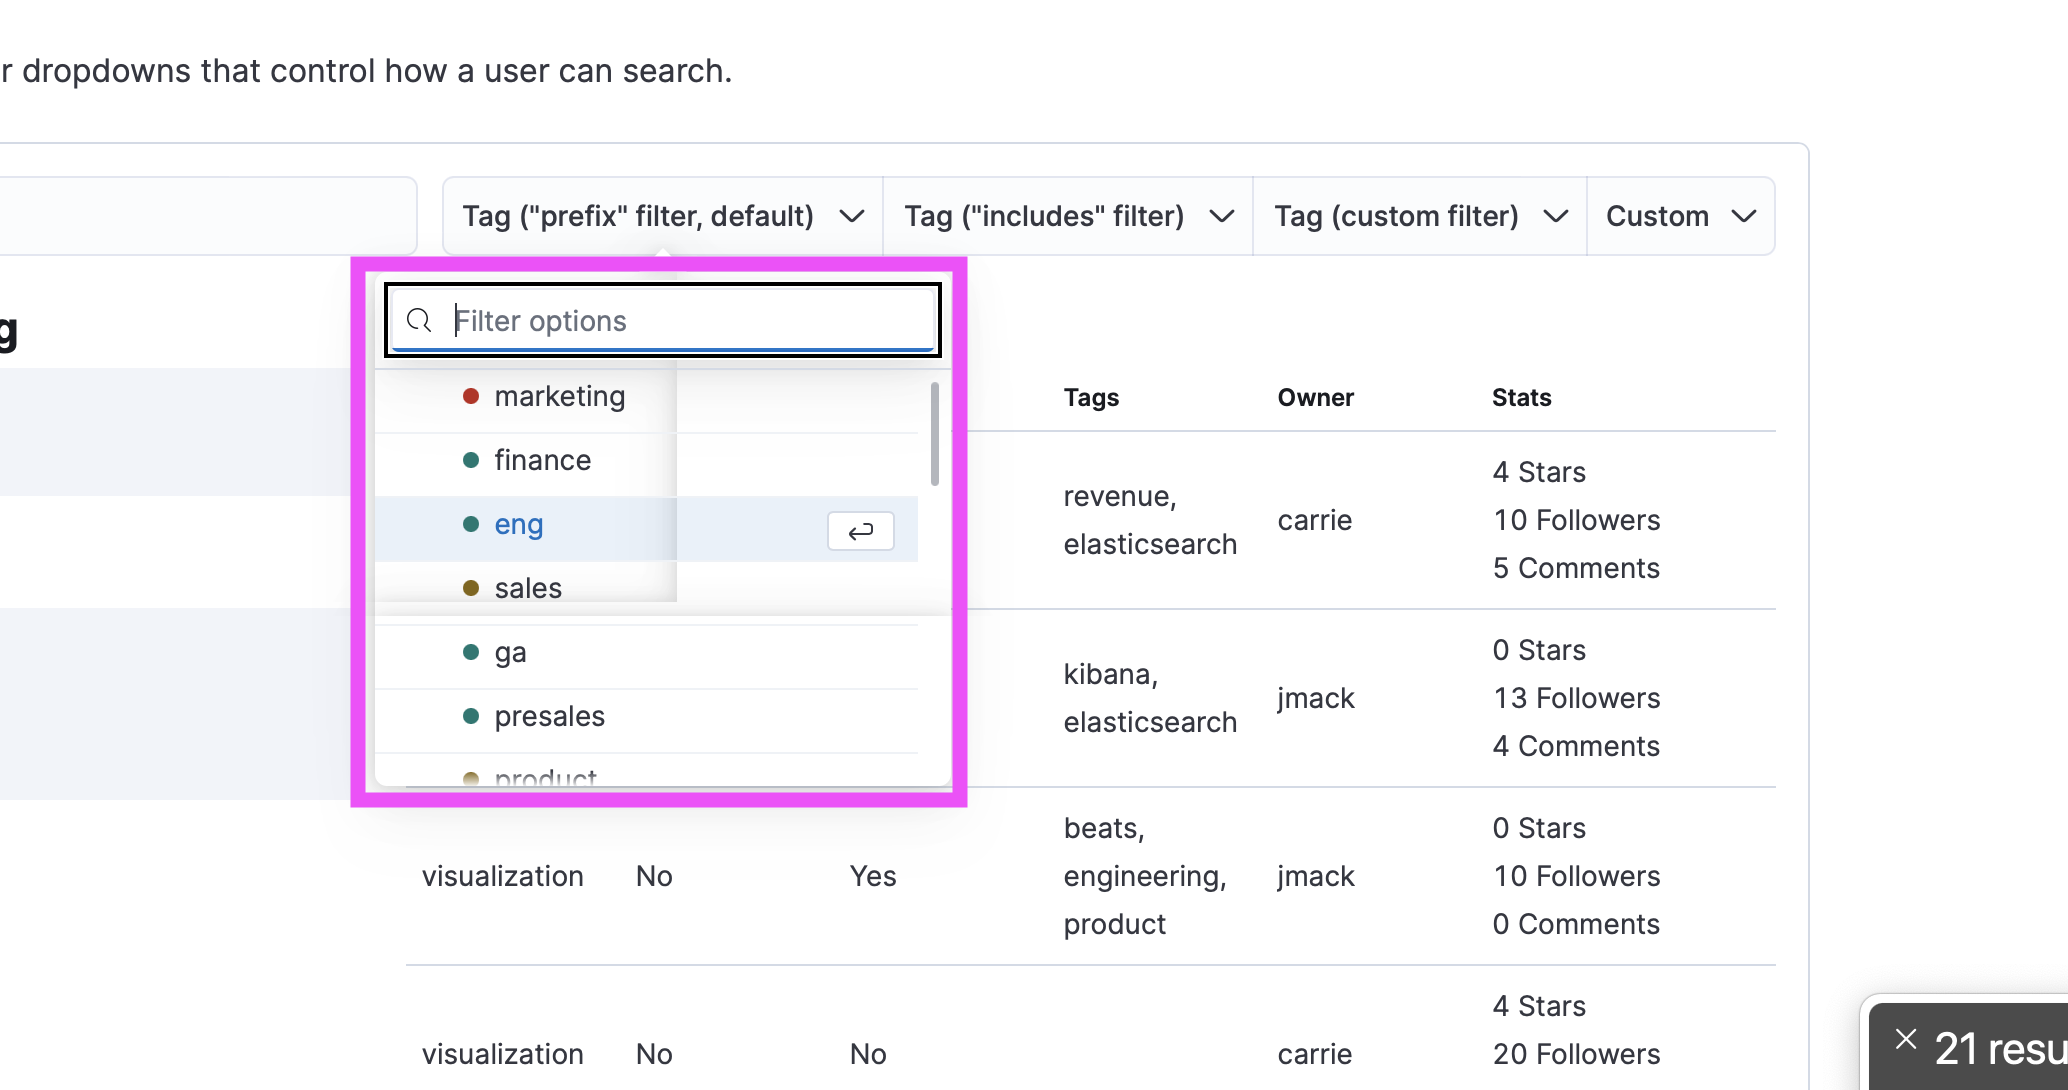Viewport: 2068px width, 1090px height.
Task: Expand the Custom dropdown
Action: 1680,216
